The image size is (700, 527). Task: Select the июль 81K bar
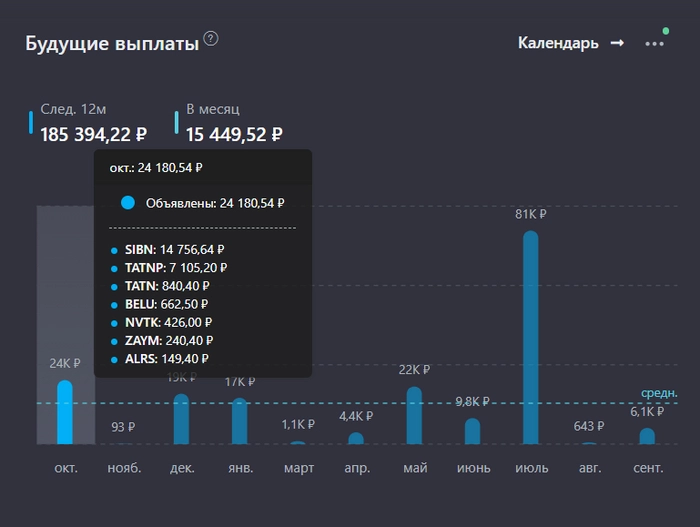pyautogui.click(x=530, y=337)
